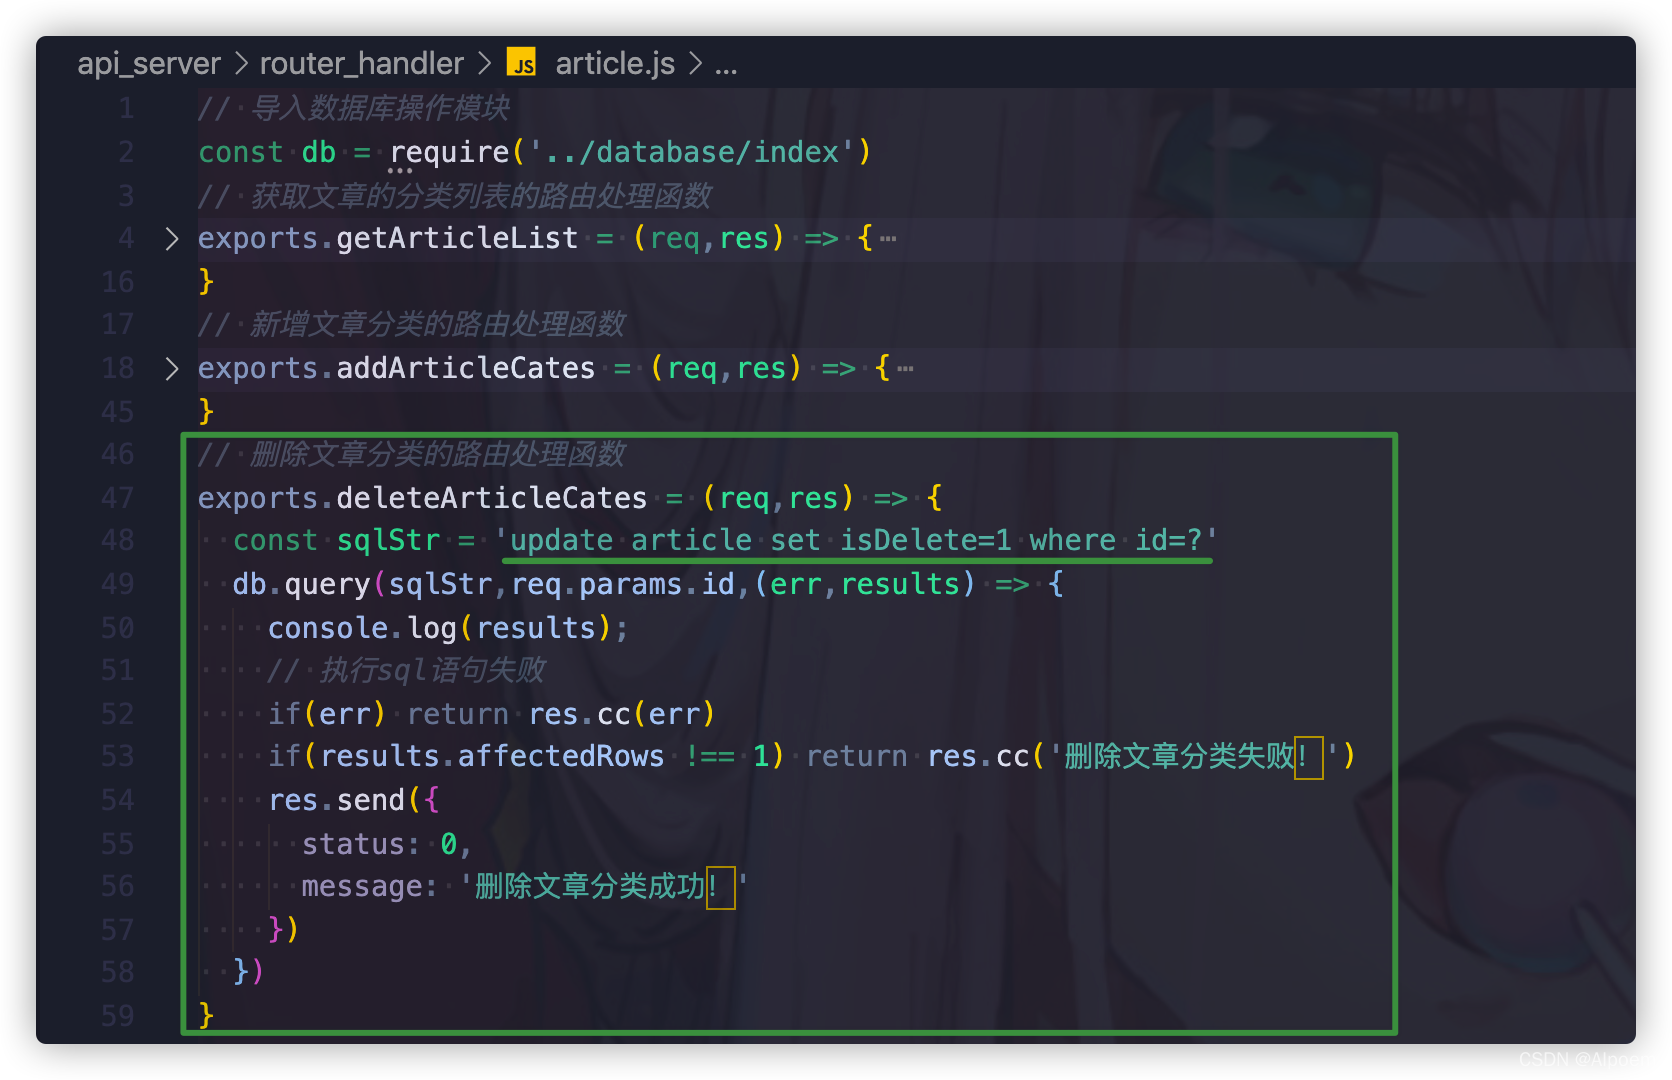The height and width of the screenshot is (1080, 1672).
Task: Click db.query call on line 49
Action: 301,584
